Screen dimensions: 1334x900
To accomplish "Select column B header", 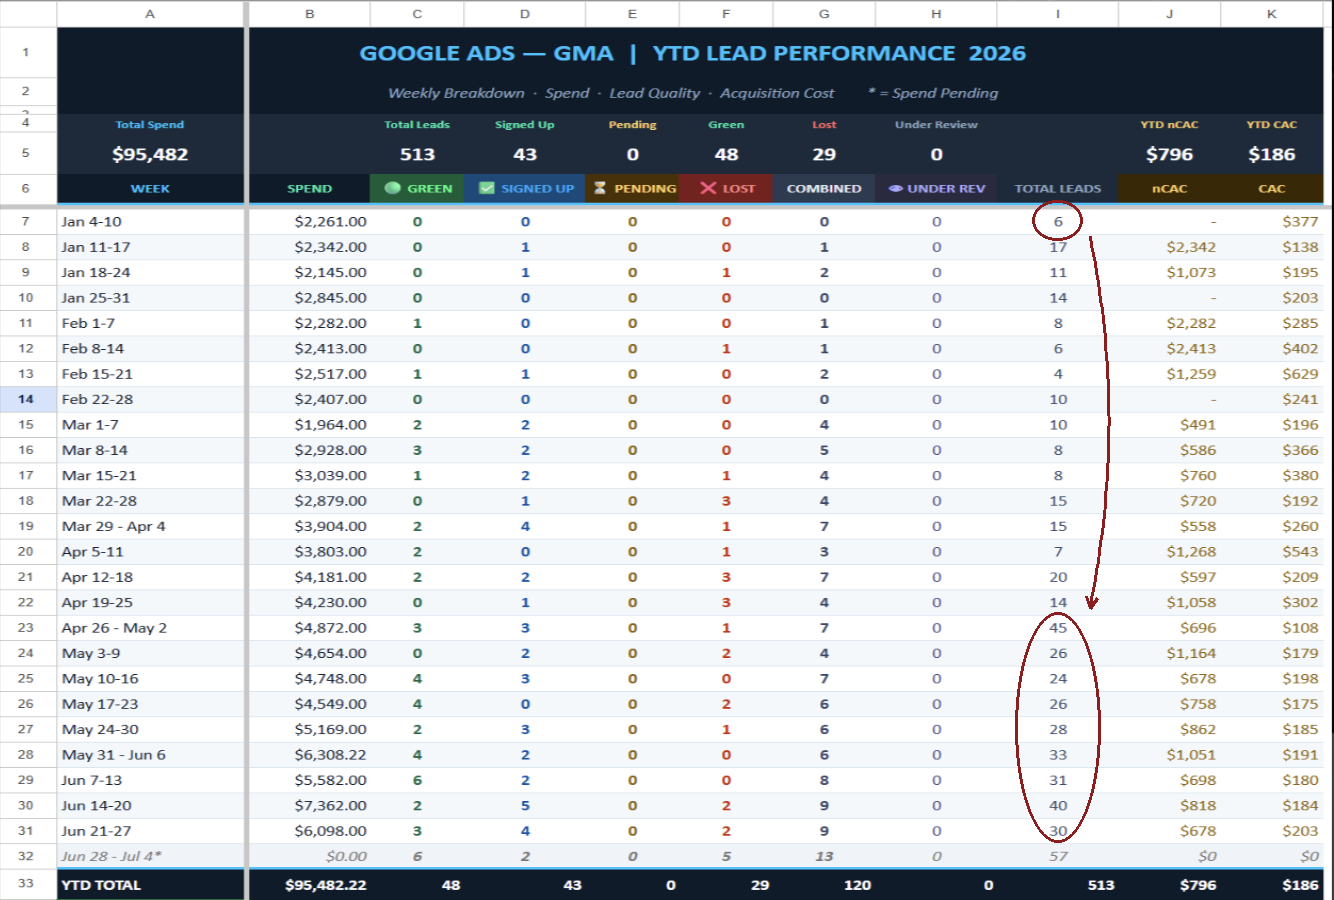I will [310, 14].
